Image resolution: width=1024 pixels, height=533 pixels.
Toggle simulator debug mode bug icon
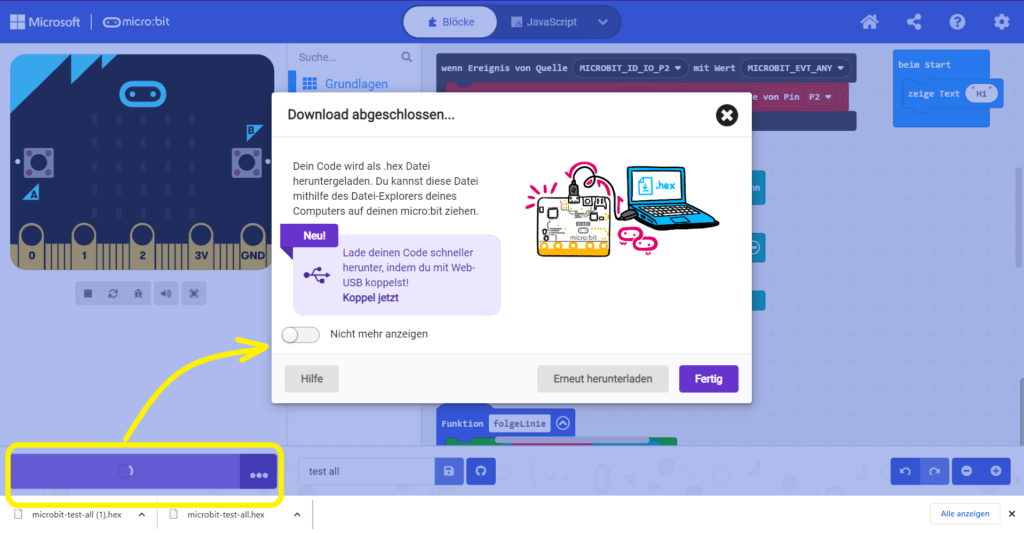(138, 294)
